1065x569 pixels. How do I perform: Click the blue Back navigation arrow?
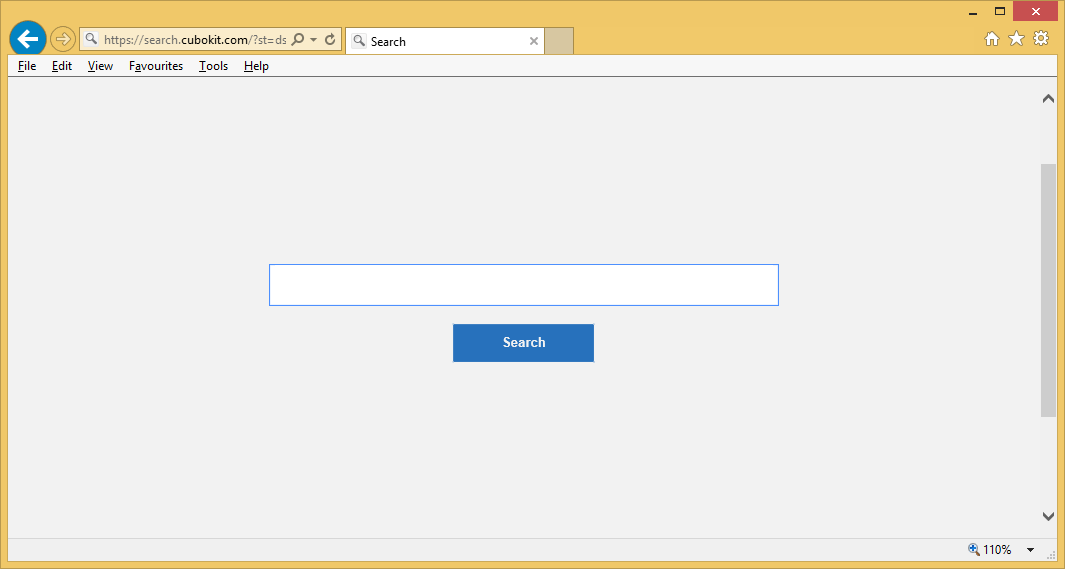[27, 40]
